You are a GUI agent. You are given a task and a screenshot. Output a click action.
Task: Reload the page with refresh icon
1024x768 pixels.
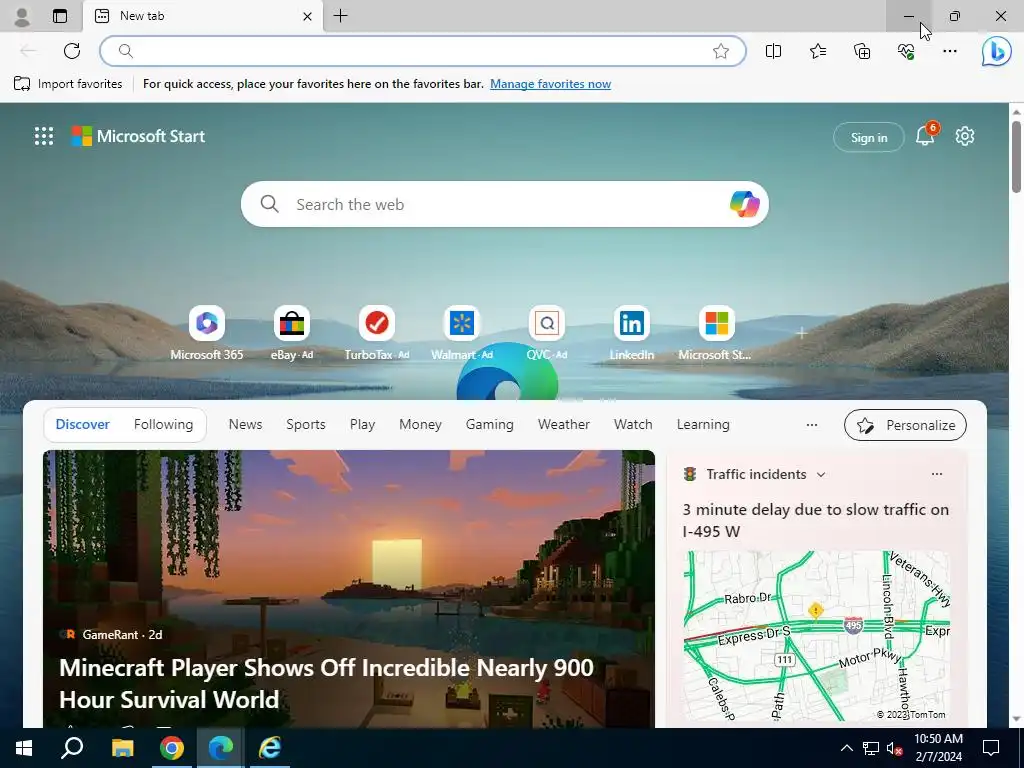tap(72, 51)
